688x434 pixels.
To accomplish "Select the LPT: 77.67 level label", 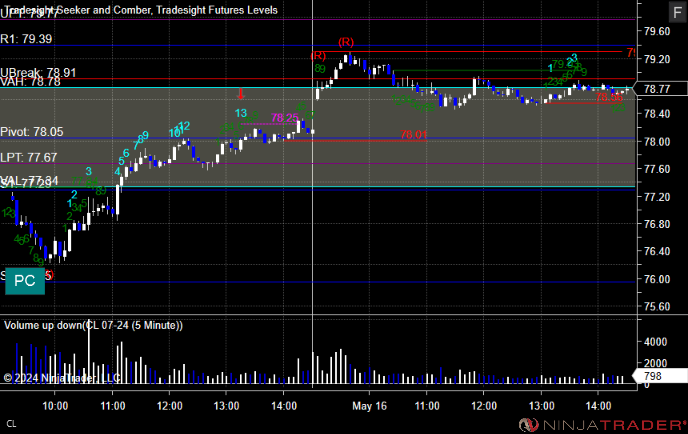I will [x=29, y=157].
